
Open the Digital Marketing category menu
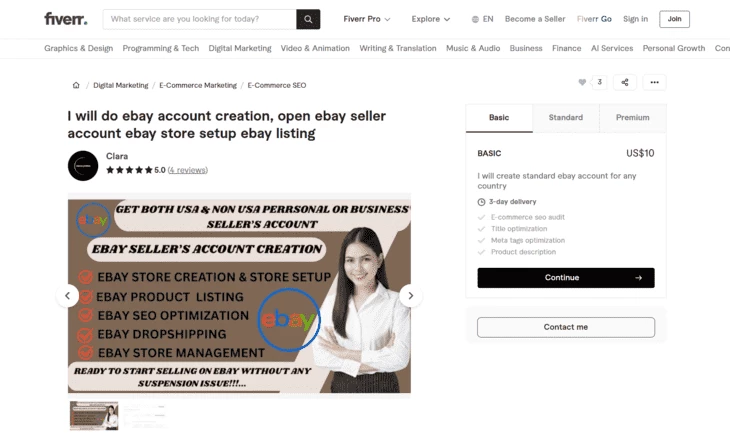coord(240,48)
